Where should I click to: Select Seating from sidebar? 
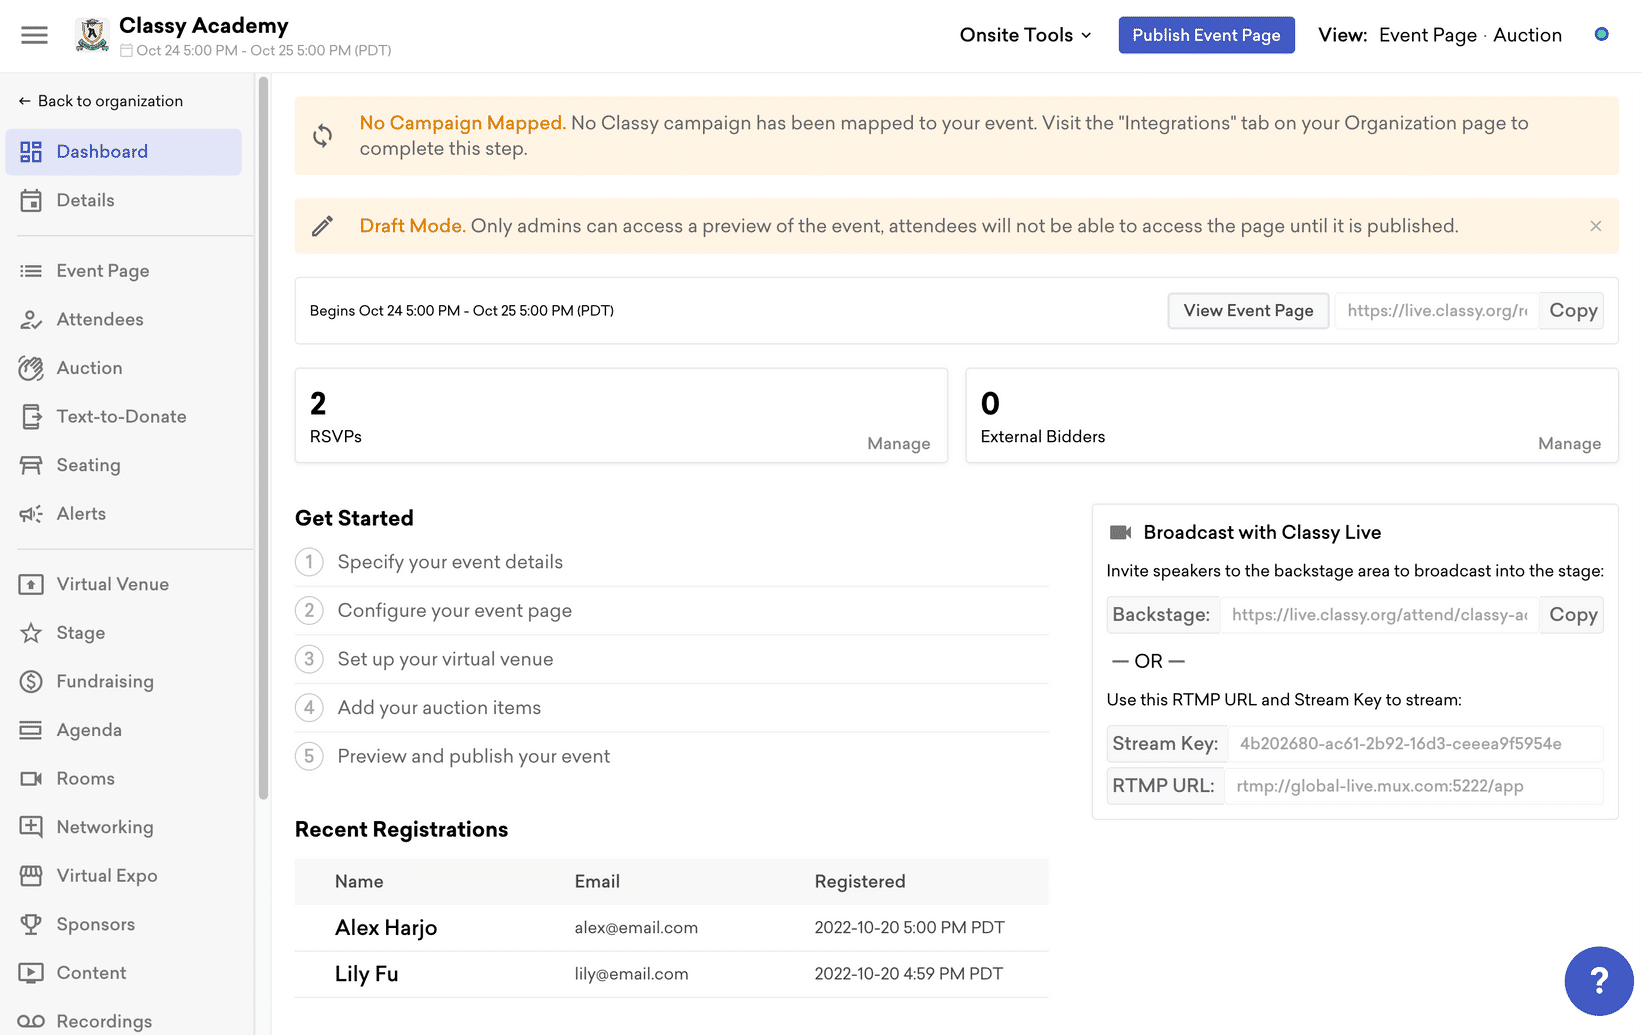[124, 465]
